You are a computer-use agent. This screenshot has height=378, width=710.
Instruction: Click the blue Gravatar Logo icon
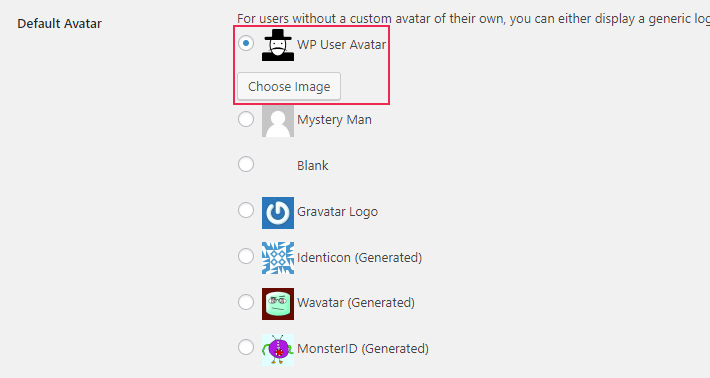coord(278,213)
